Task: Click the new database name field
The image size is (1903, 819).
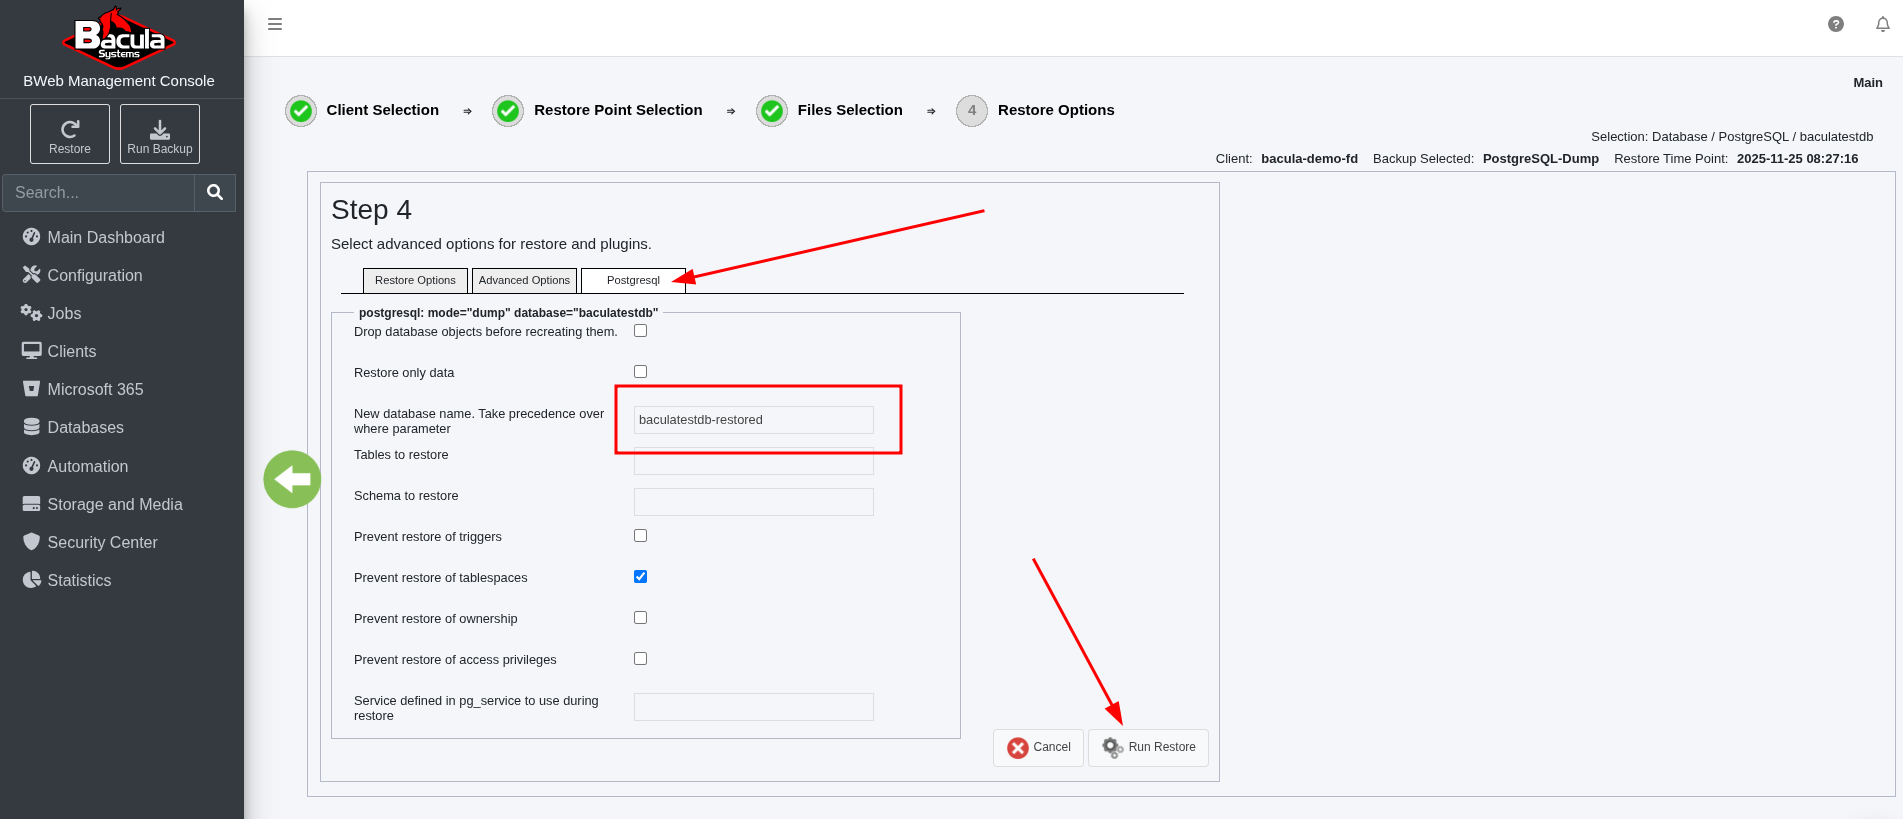Action: coord(753,420)
